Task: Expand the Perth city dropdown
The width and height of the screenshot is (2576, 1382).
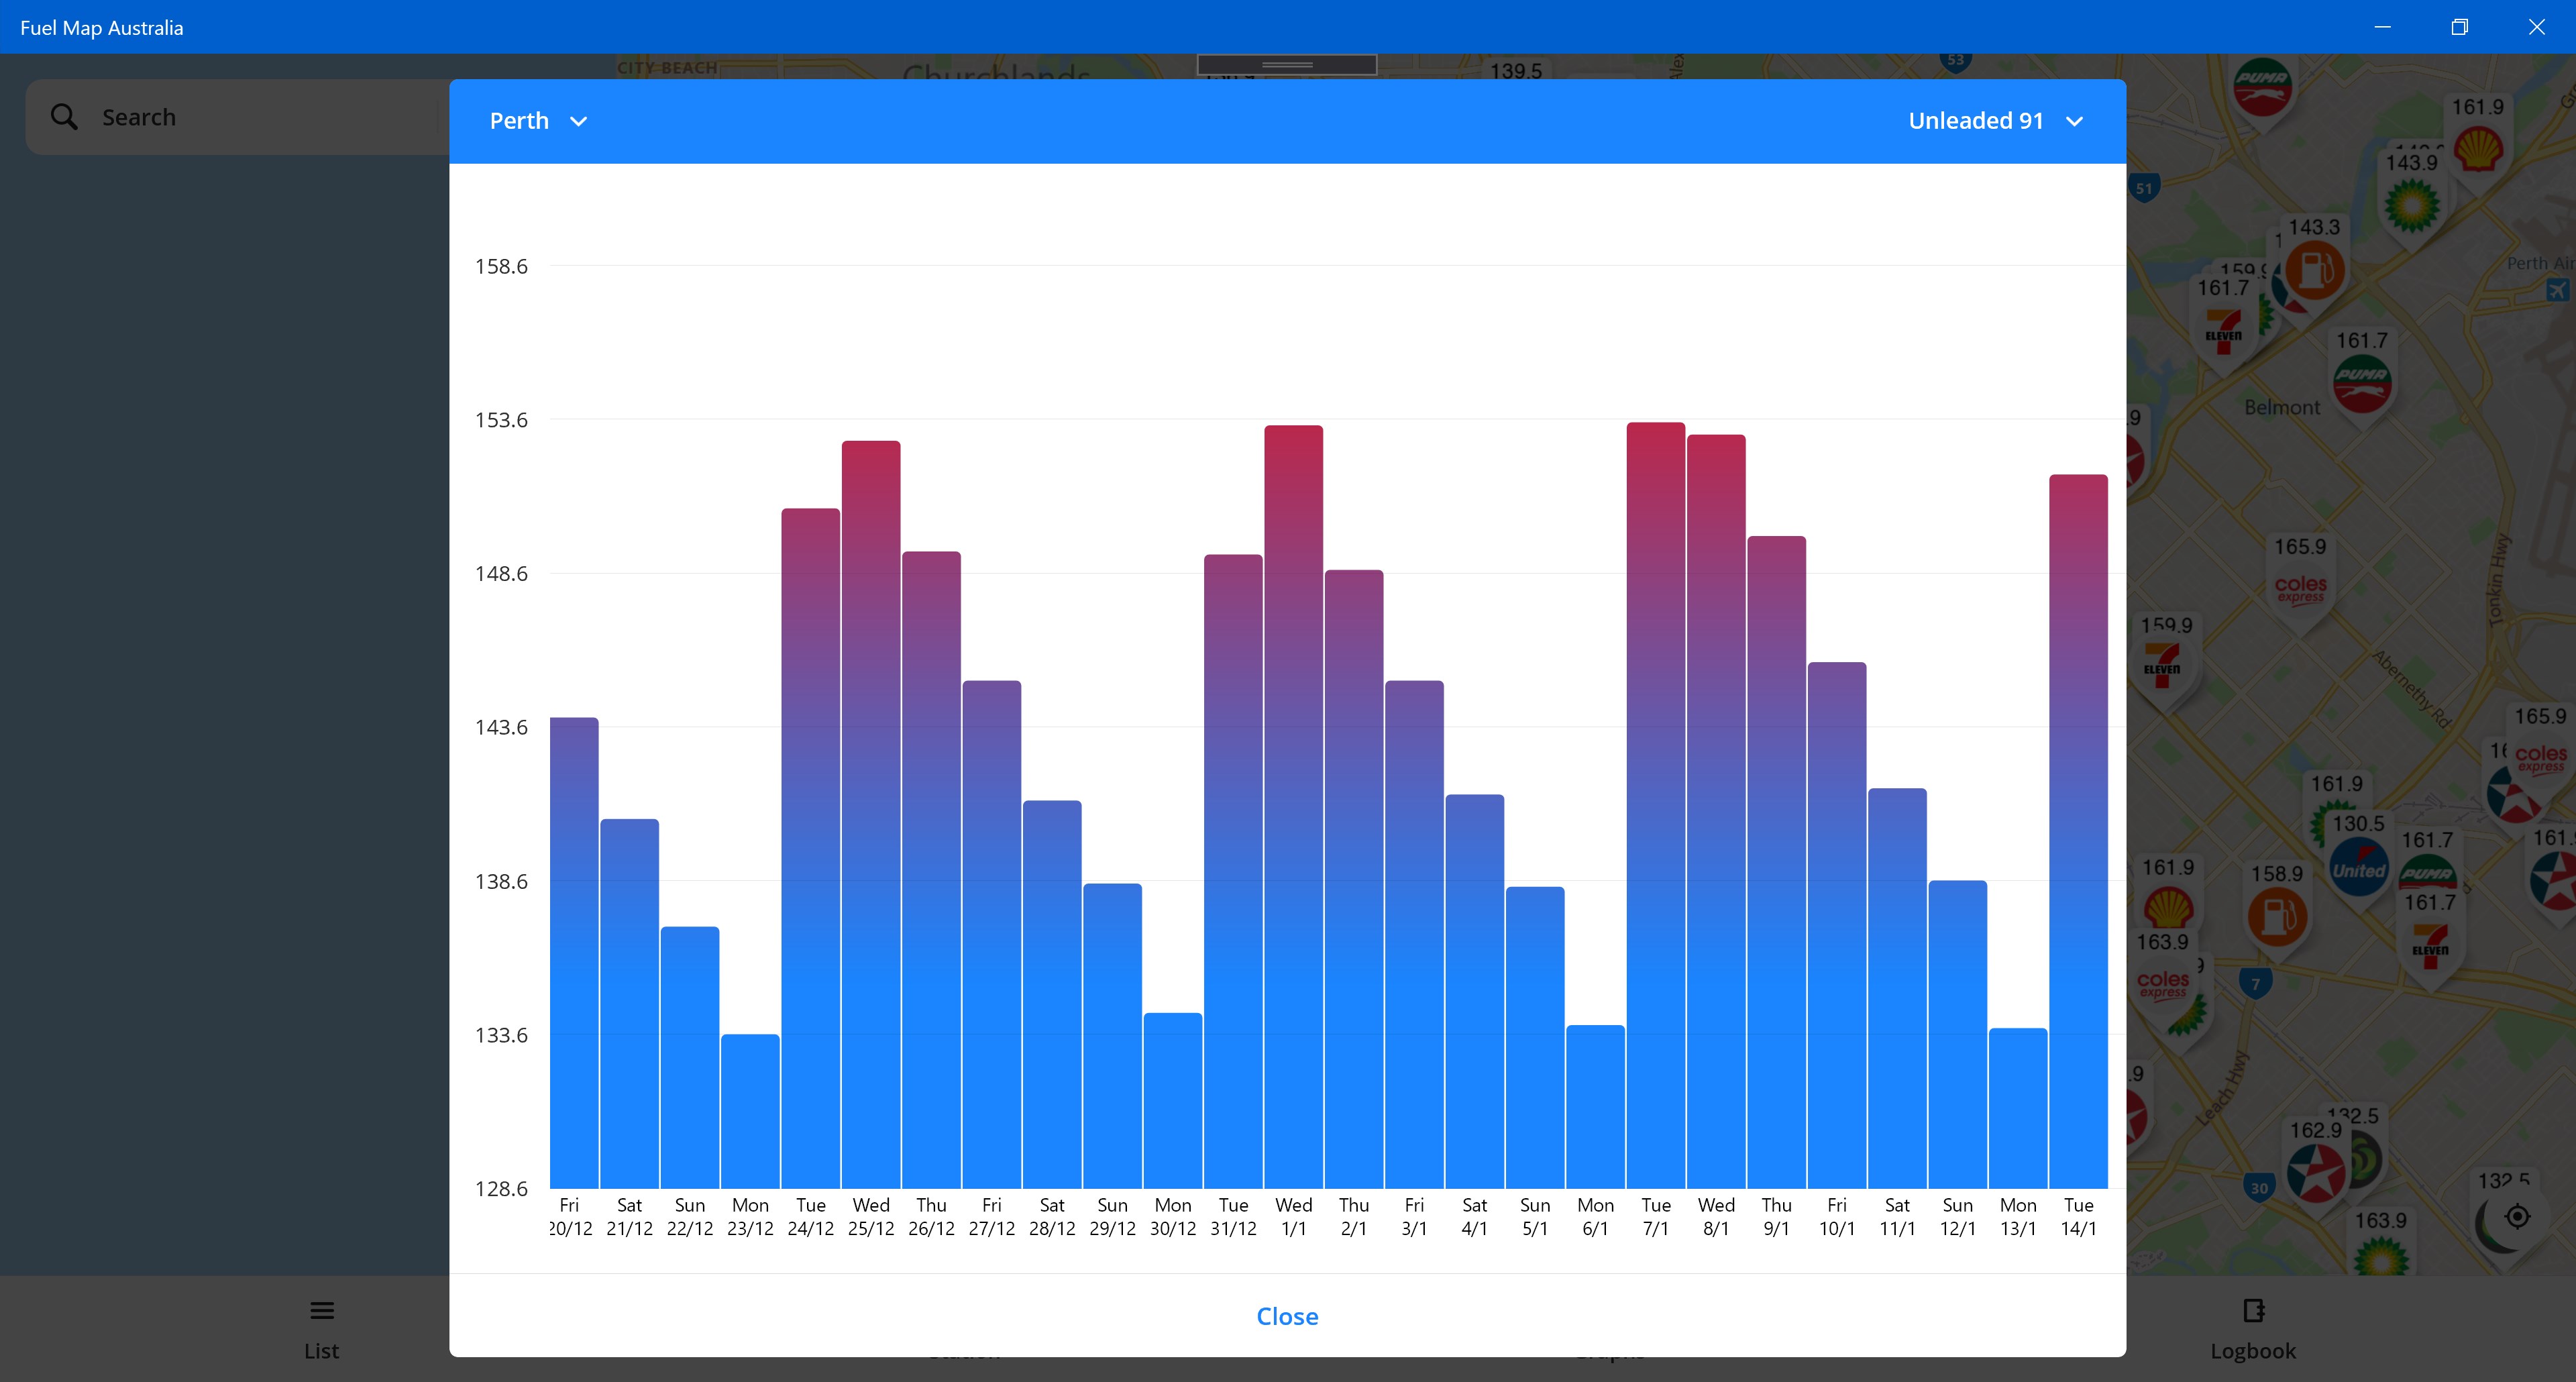Action: coord(538,121)
